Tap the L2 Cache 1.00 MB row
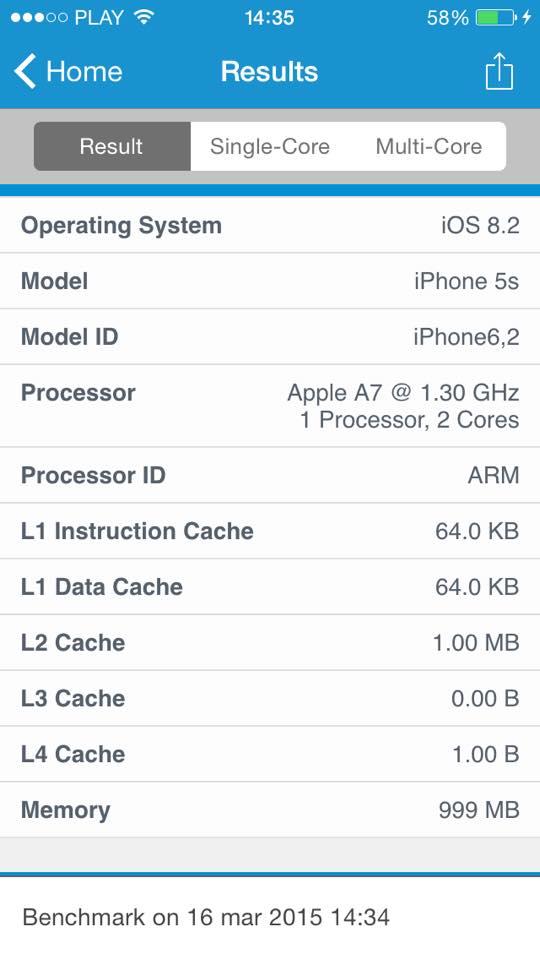 (x=270, y=642)
